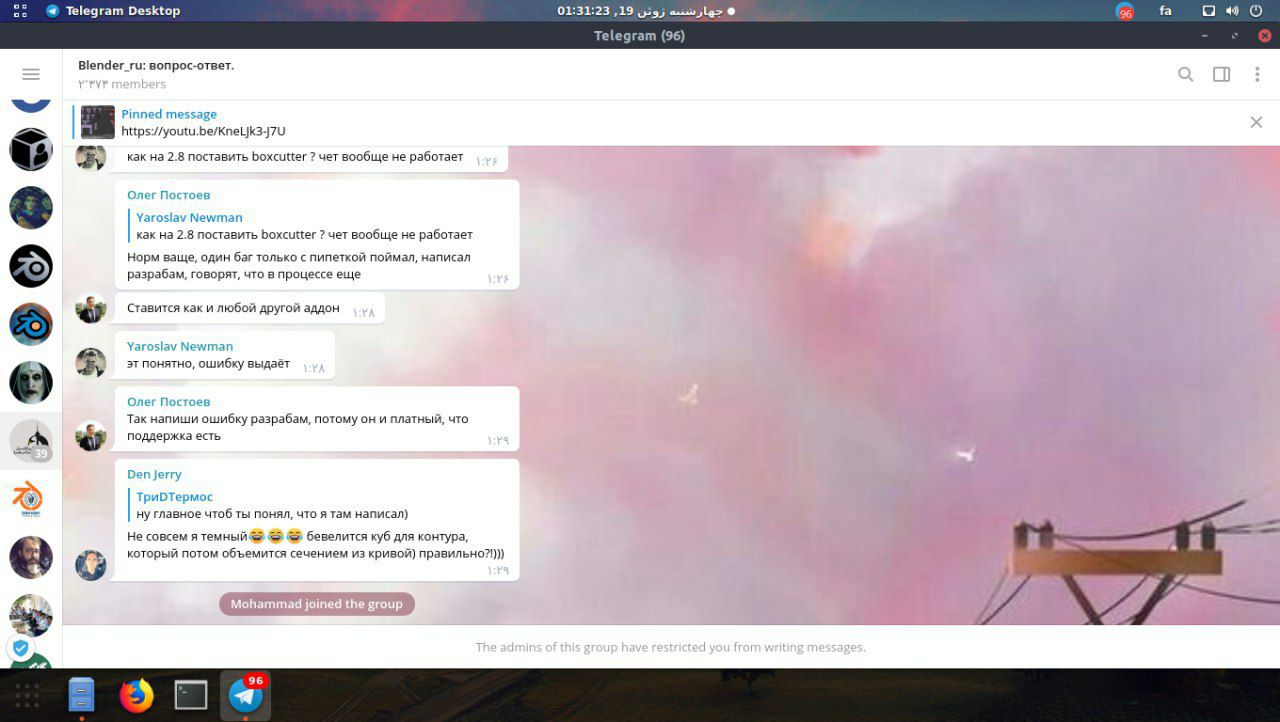Open the power system menu icon

tap(1256, 11)
